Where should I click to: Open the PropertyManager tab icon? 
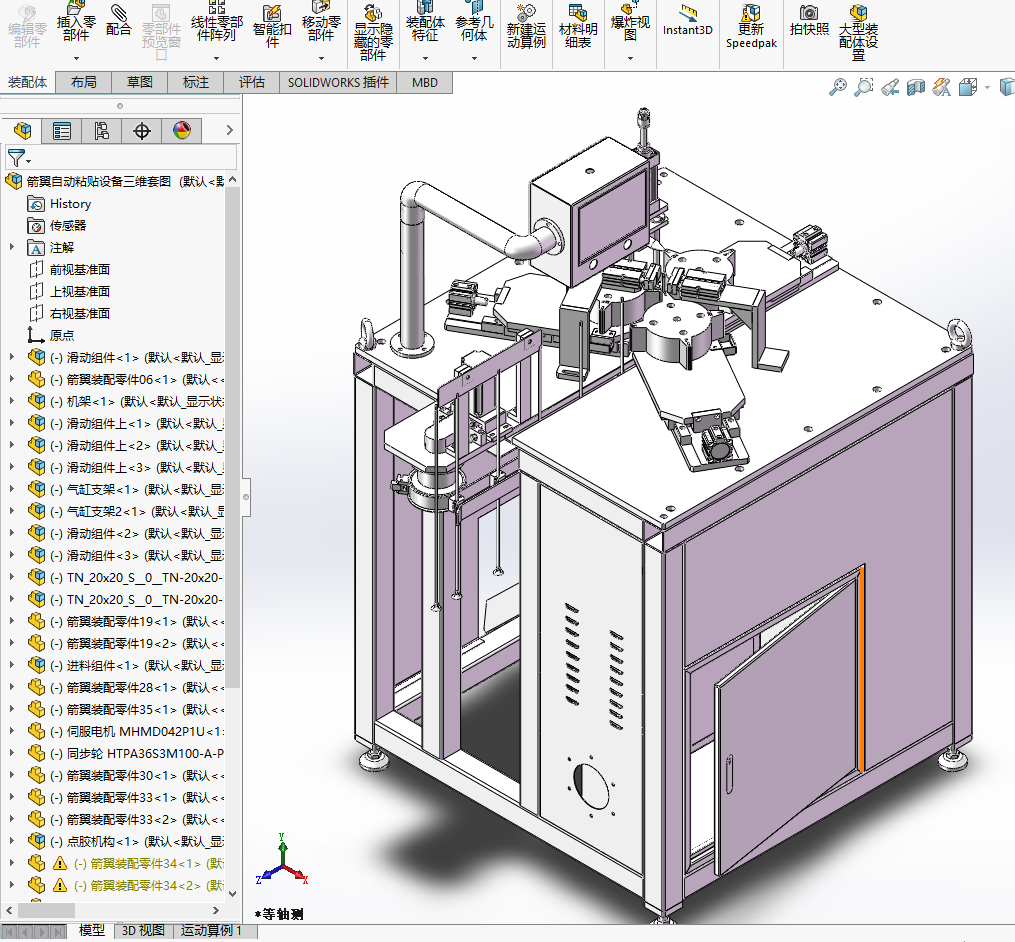(62, 130)
